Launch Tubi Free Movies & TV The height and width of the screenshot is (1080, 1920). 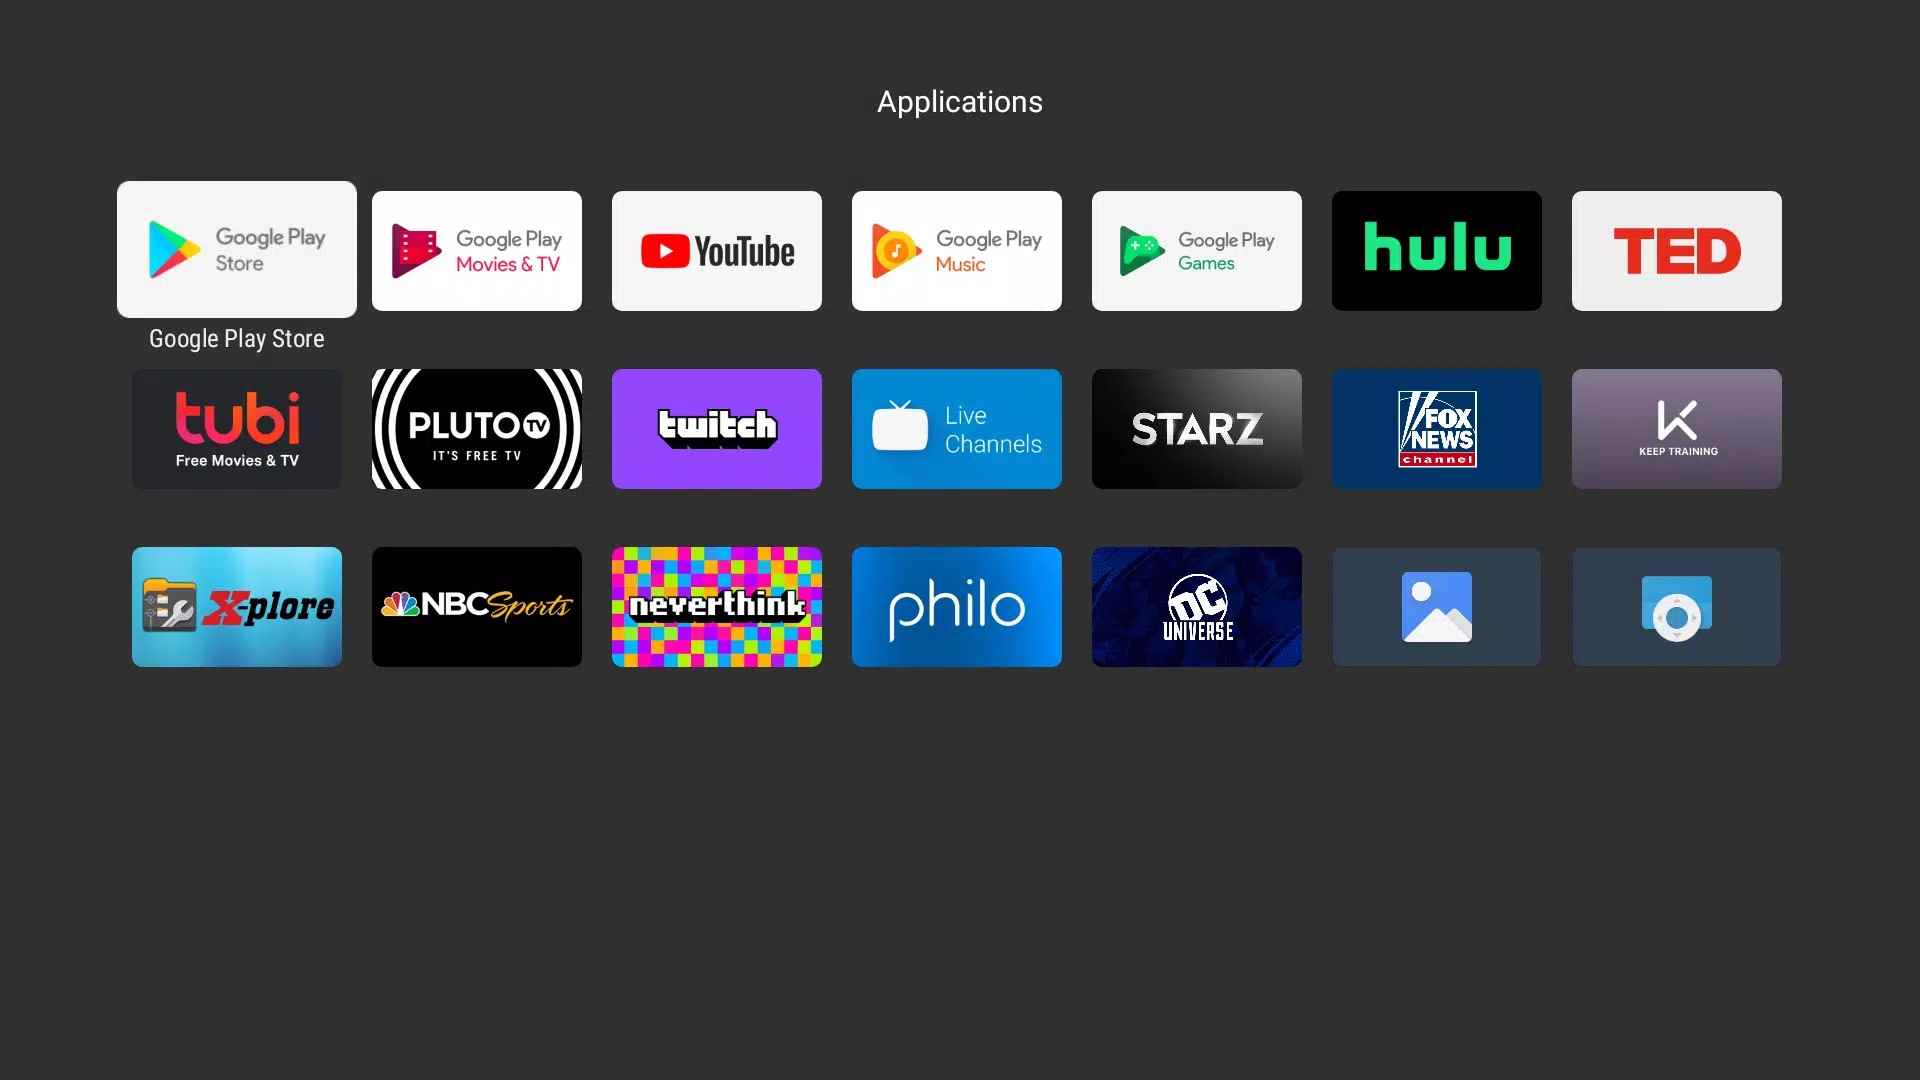(x=236, y=427)
